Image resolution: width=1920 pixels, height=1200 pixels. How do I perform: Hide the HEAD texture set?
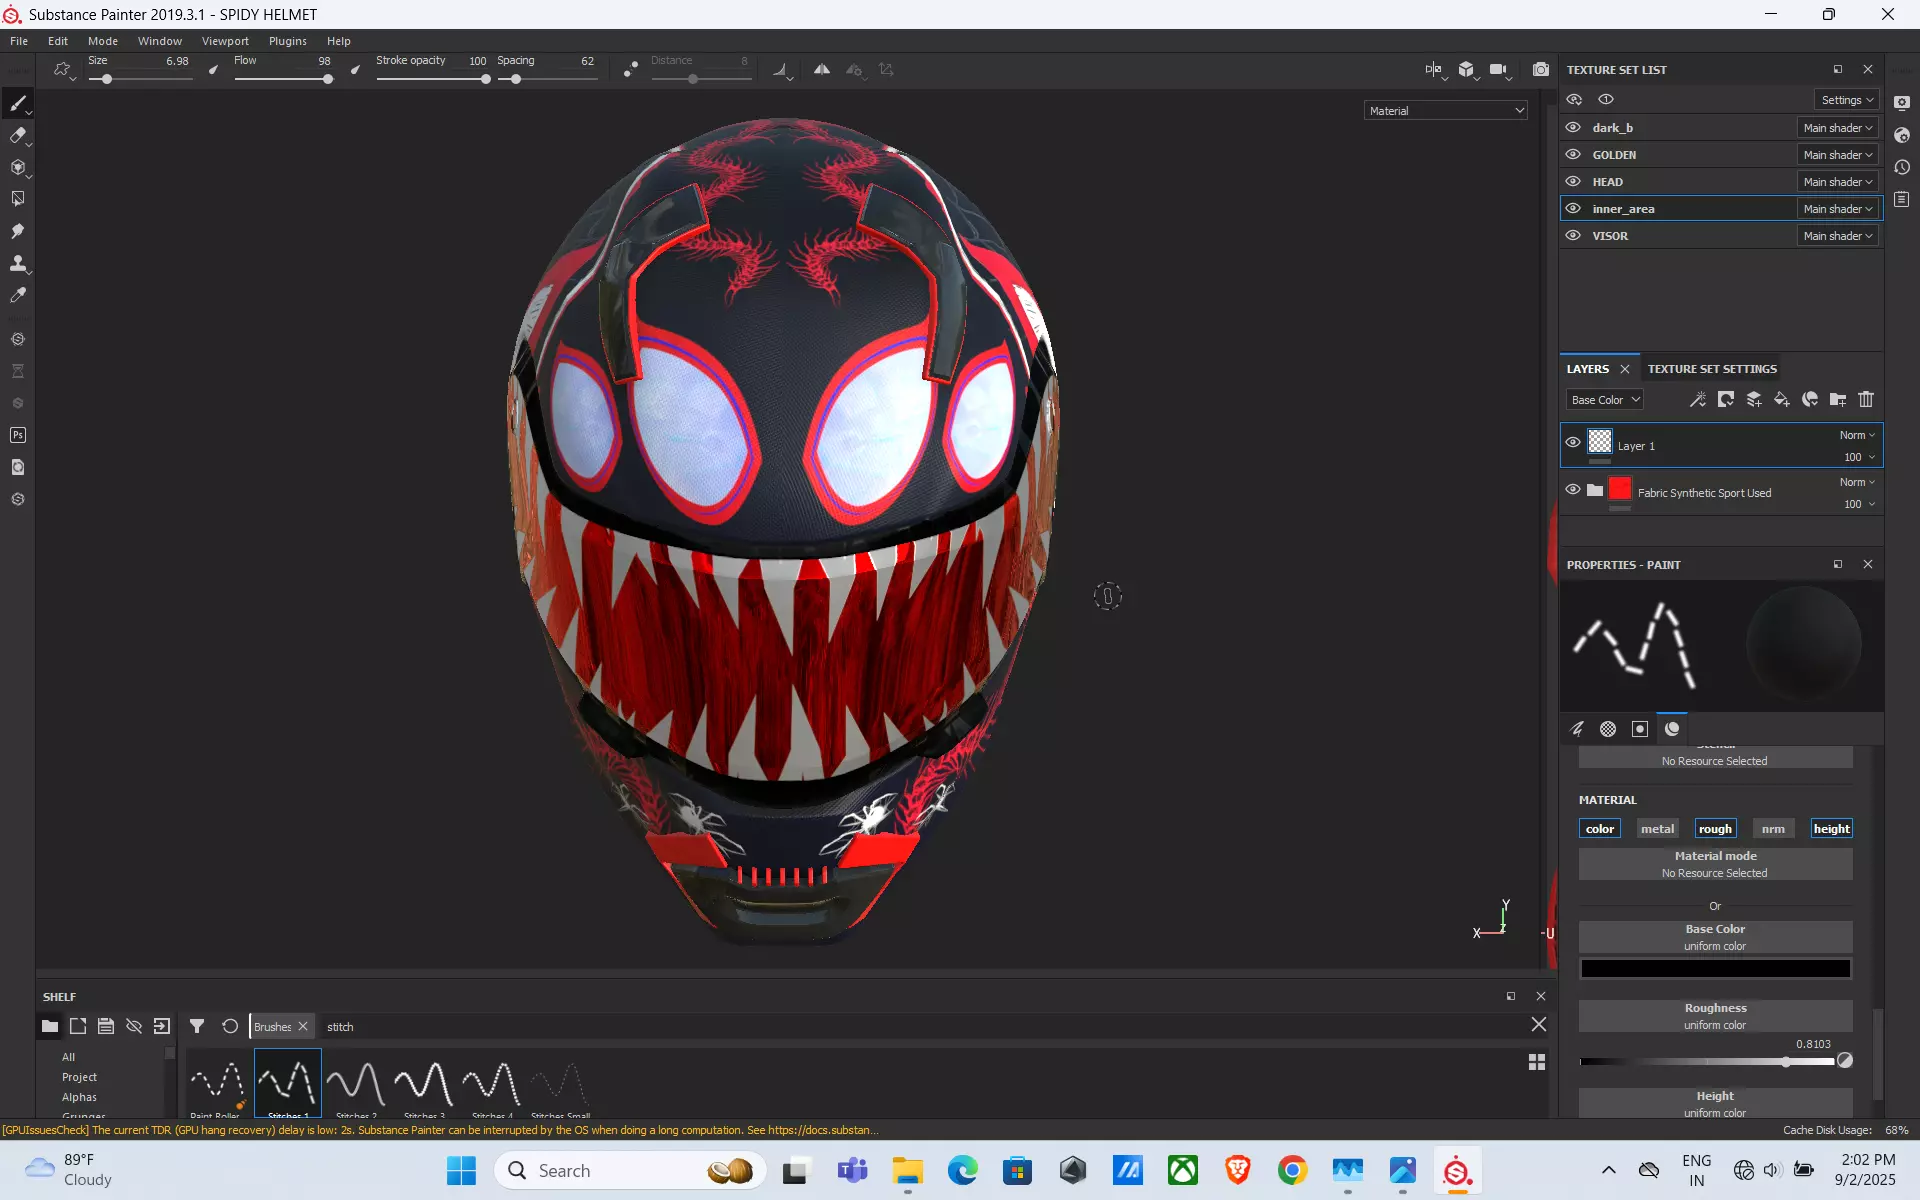[1573, 181]
